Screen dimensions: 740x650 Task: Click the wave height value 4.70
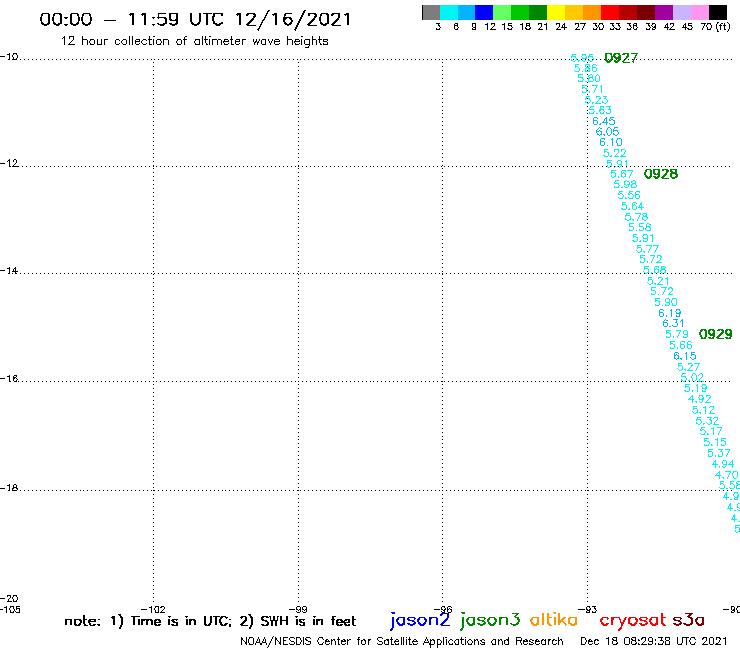726,475
